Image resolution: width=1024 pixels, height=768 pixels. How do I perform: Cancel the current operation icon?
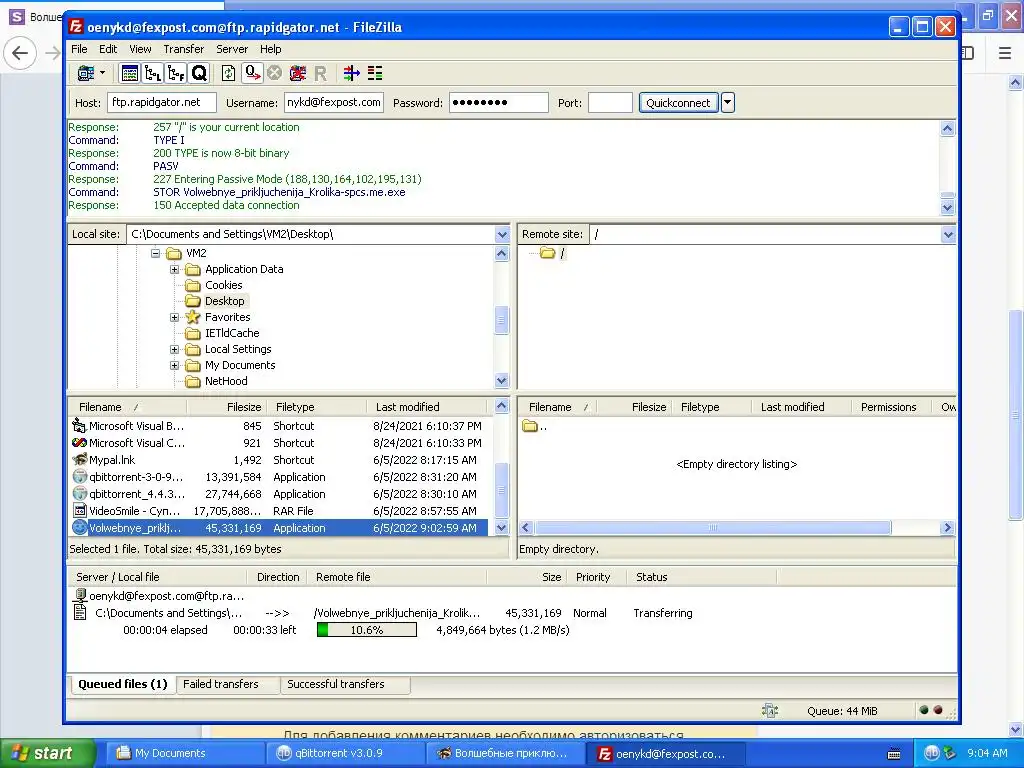click(x=274, y=73)
